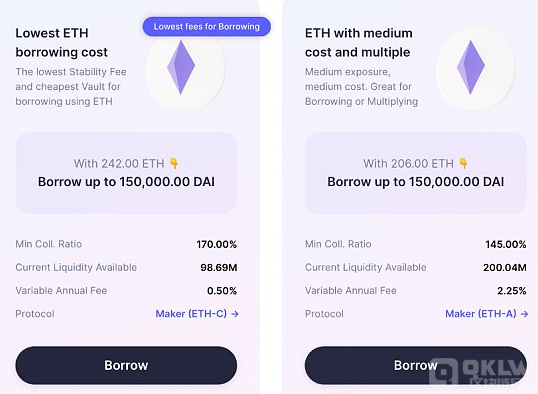Select the Lowest fees for Borrowing badge

point(207,26)
